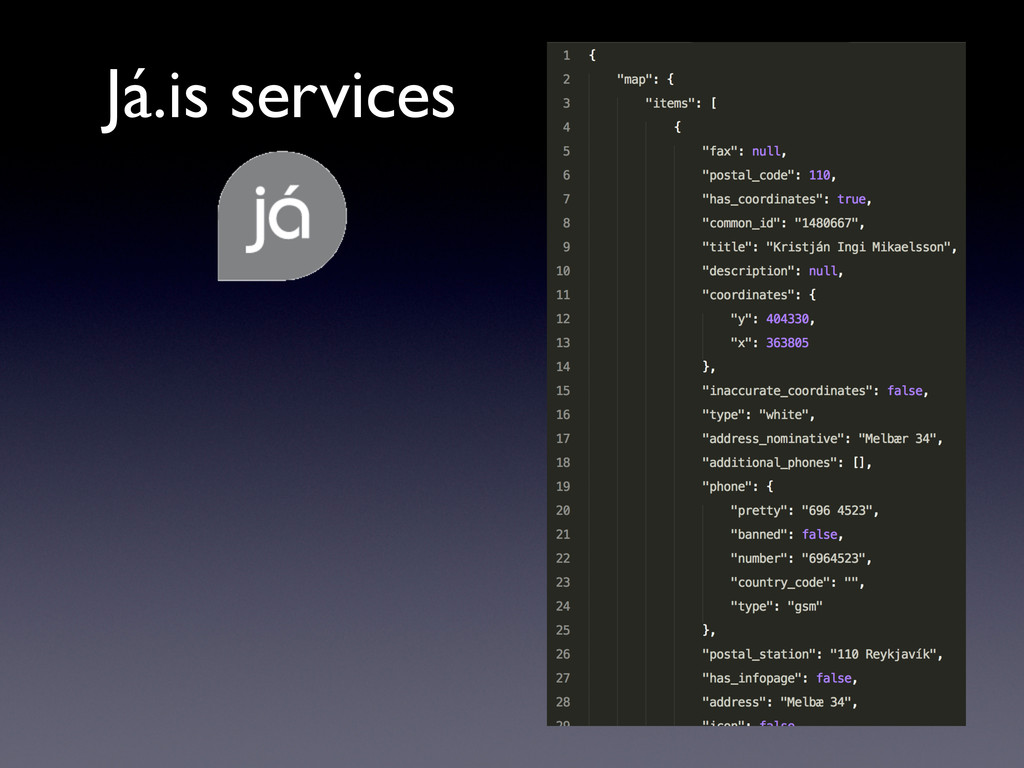
Task: Click the type value "white"
Action: tap(784, 415)
